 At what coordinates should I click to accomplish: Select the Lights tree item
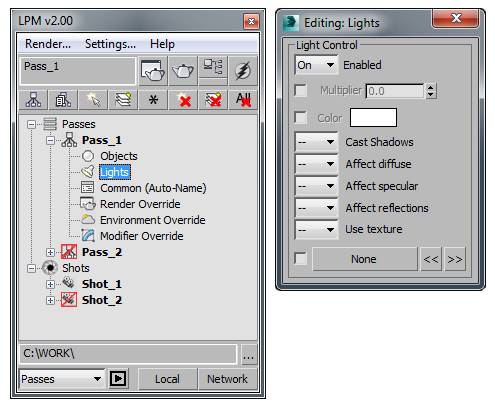[x=115, y=172]
